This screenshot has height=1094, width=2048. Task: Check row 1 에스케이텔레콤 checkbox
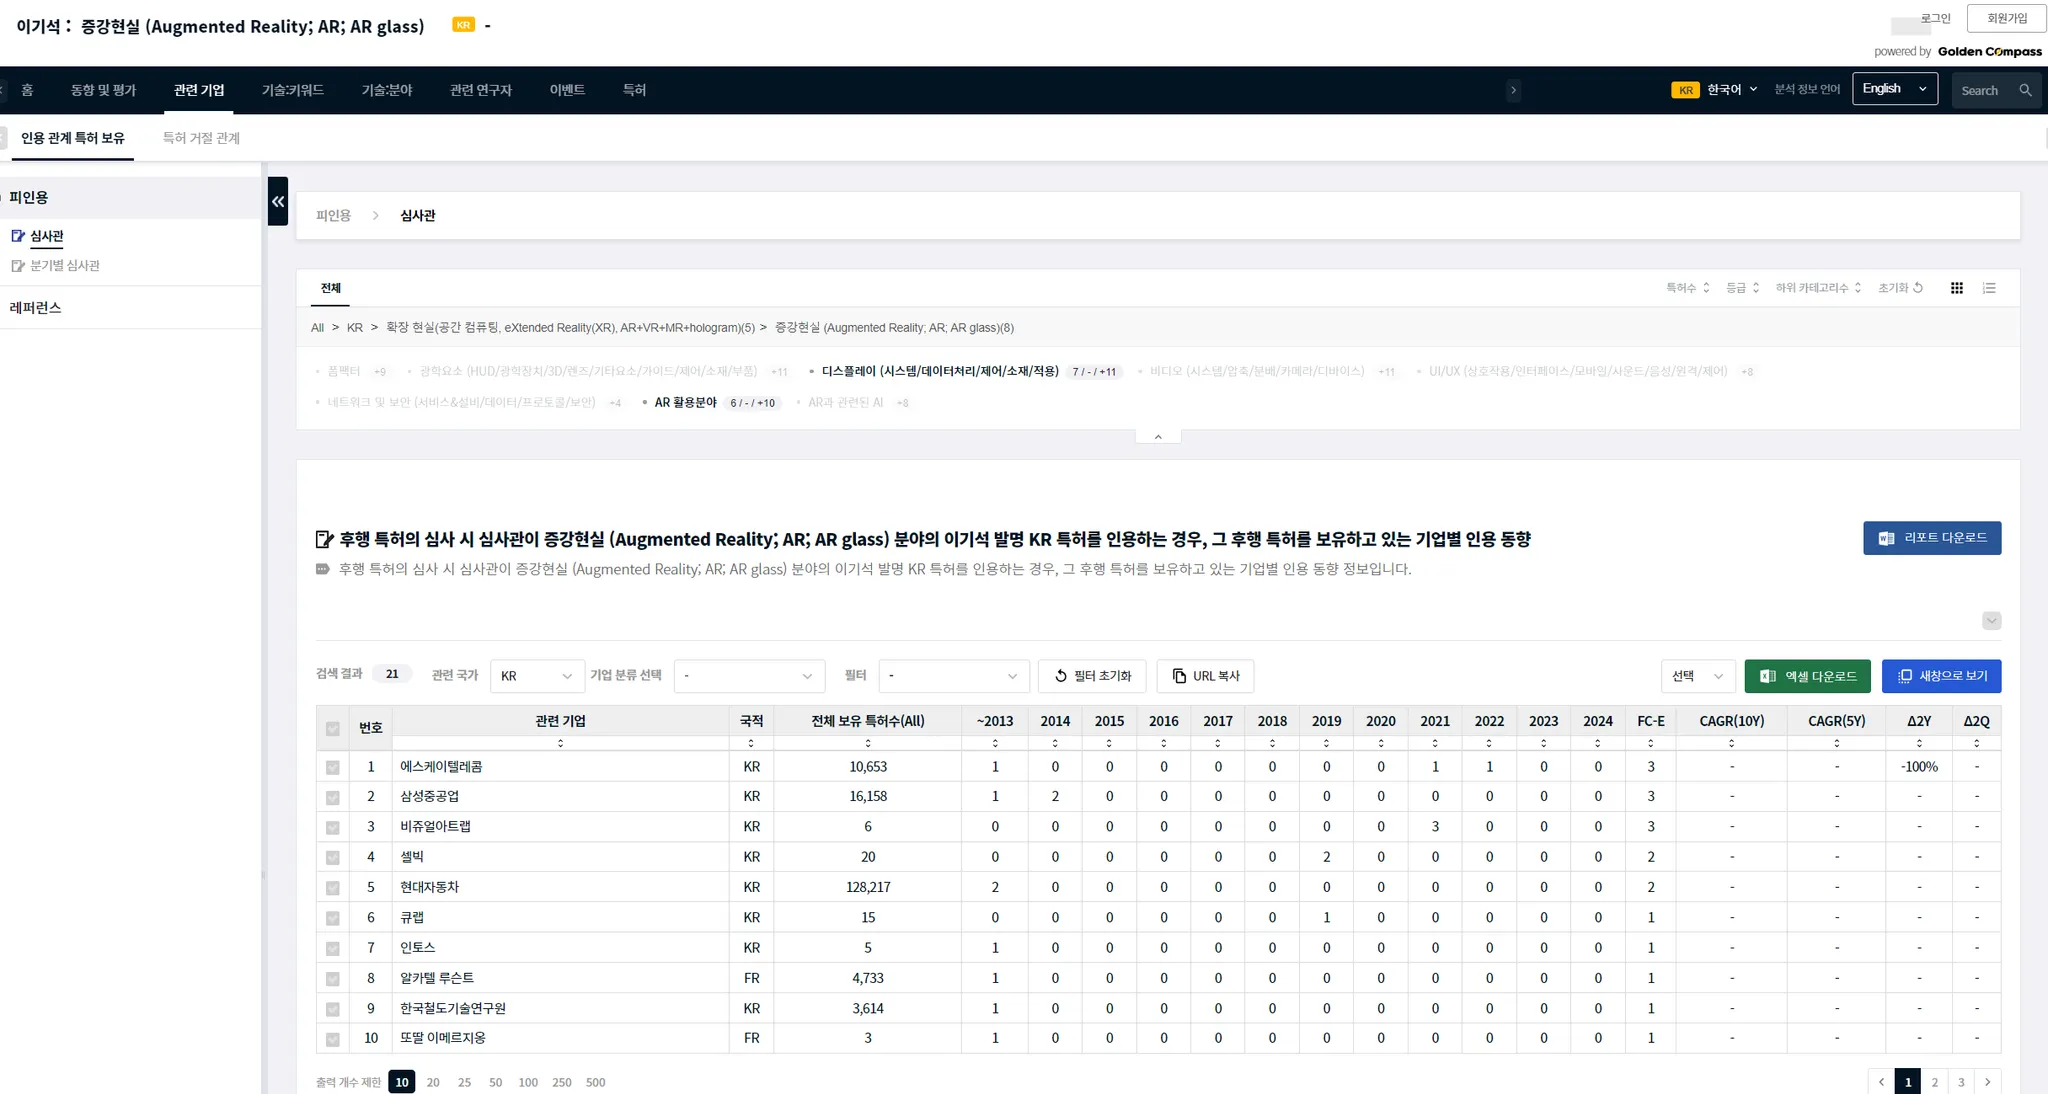[333, 768]
